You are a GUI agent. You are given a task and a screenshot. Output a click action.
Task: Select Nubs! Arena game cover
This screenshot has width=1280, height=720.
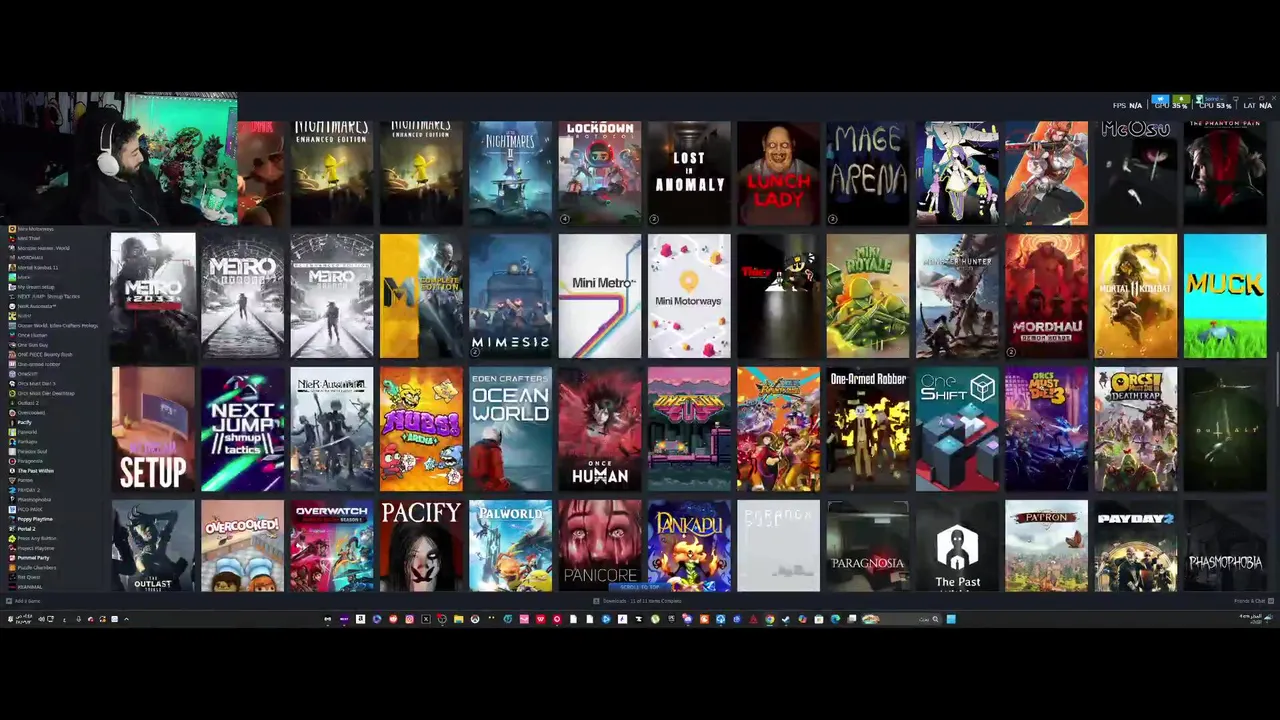[x=421, y=430]
